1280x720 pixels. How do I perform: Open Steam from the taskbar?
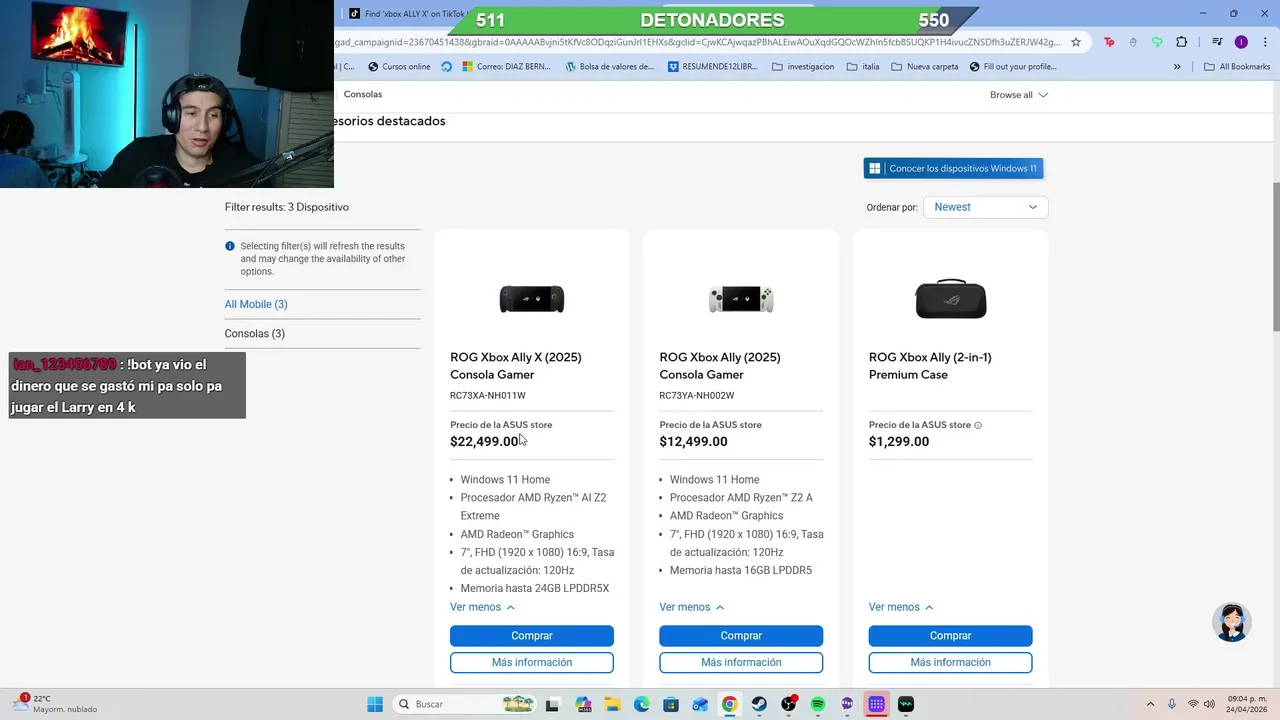(759, 704)
